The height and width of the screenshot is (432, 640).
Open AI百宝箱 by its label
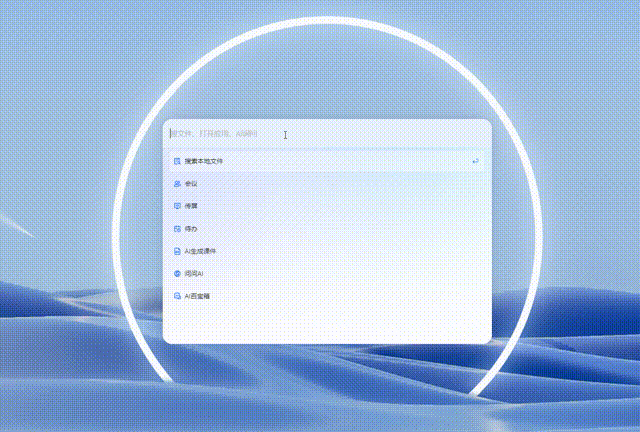pyautogui.click(x=197, y=296)
